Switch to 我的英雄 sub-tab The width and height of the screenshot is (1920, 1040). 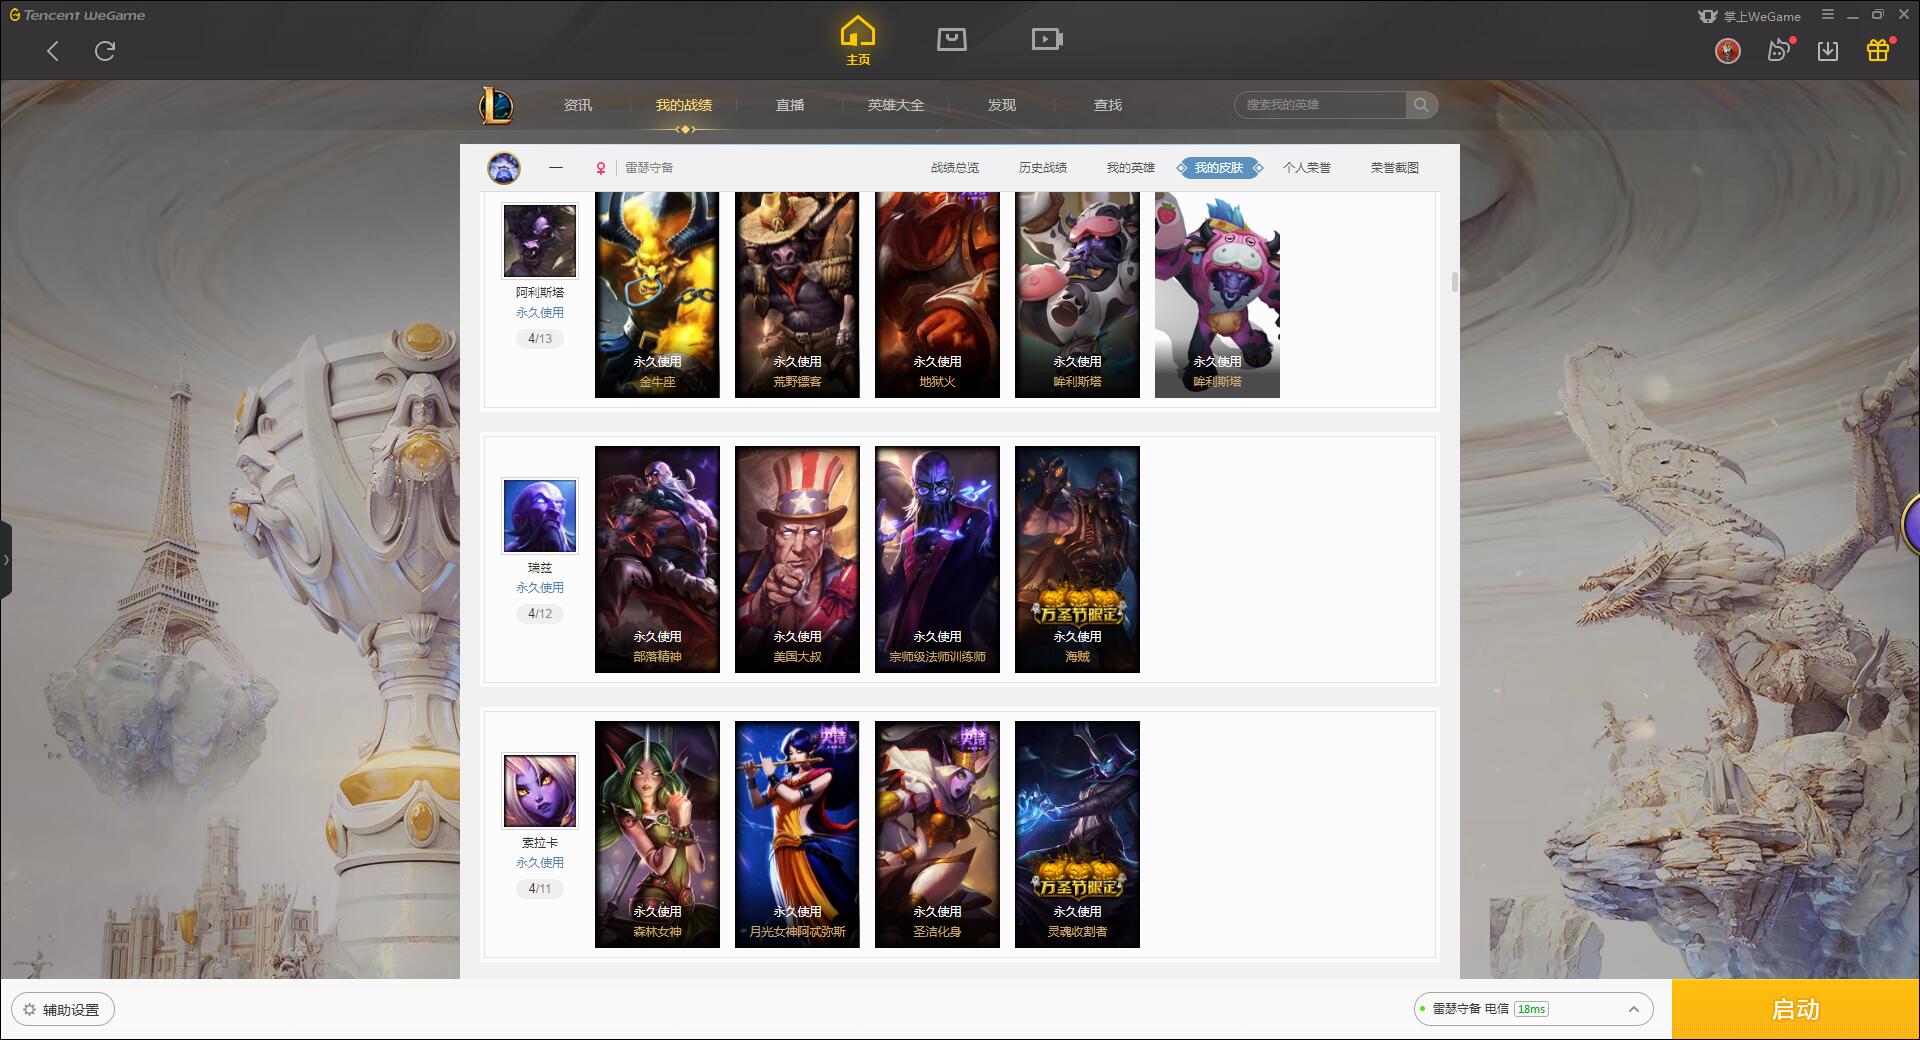1131,168
